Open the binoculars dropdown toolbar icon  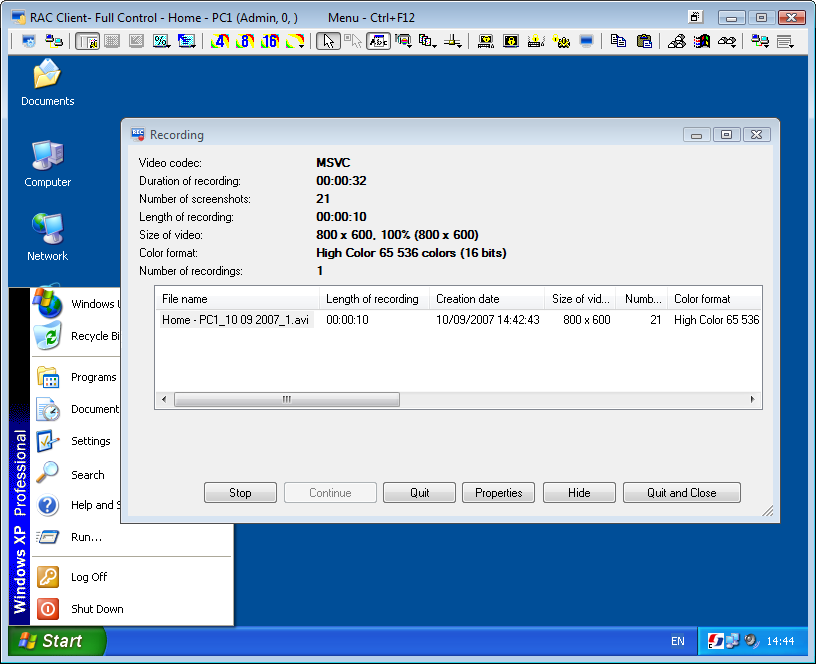coord(727,41)
